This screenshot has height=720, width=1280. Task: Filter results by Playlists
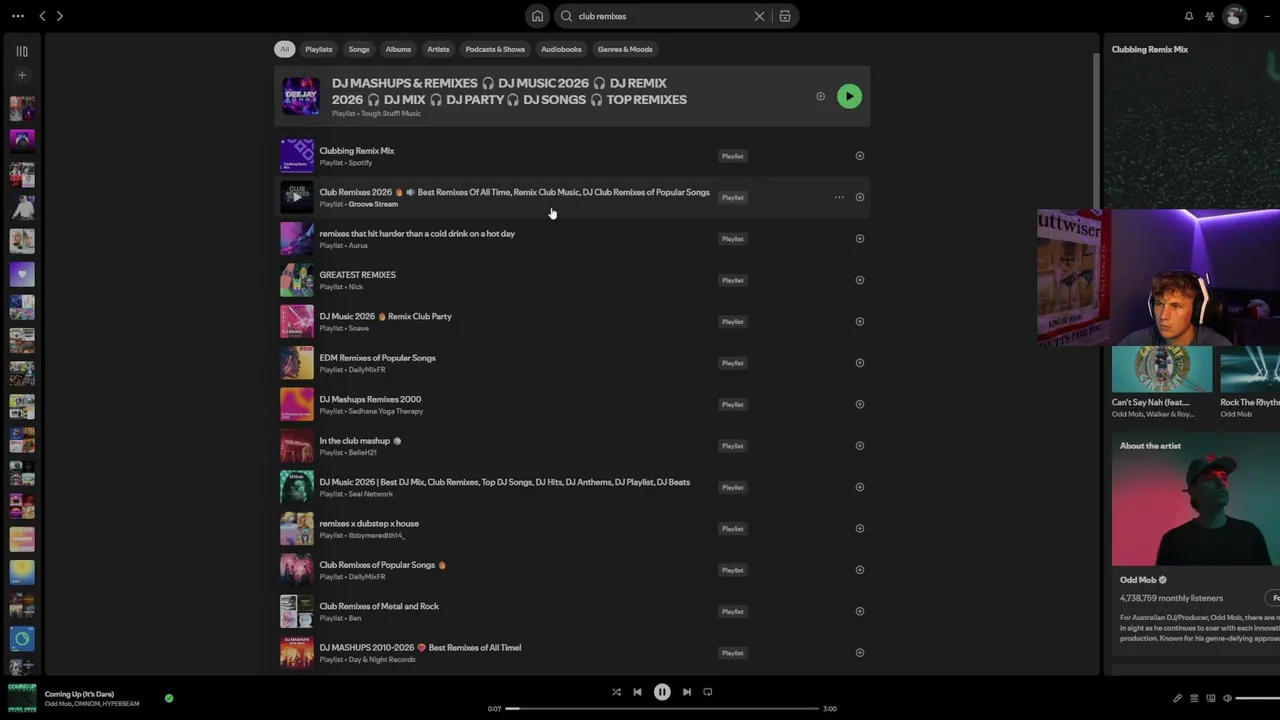click(x=319, y=49)
